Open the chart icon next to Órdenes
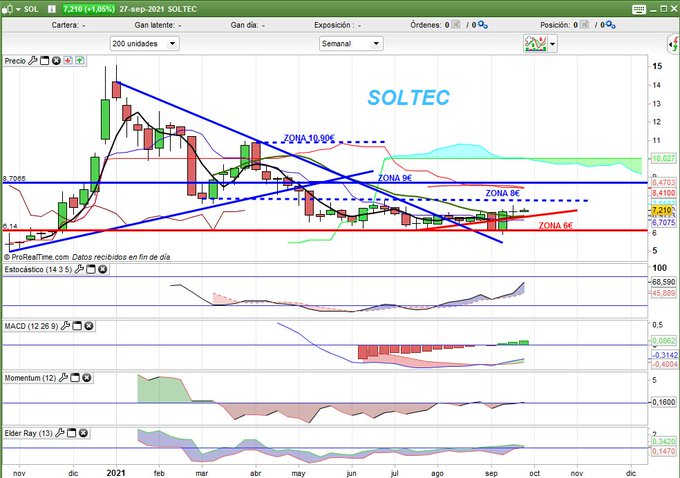680x478 pixels. tap(456, 25)
